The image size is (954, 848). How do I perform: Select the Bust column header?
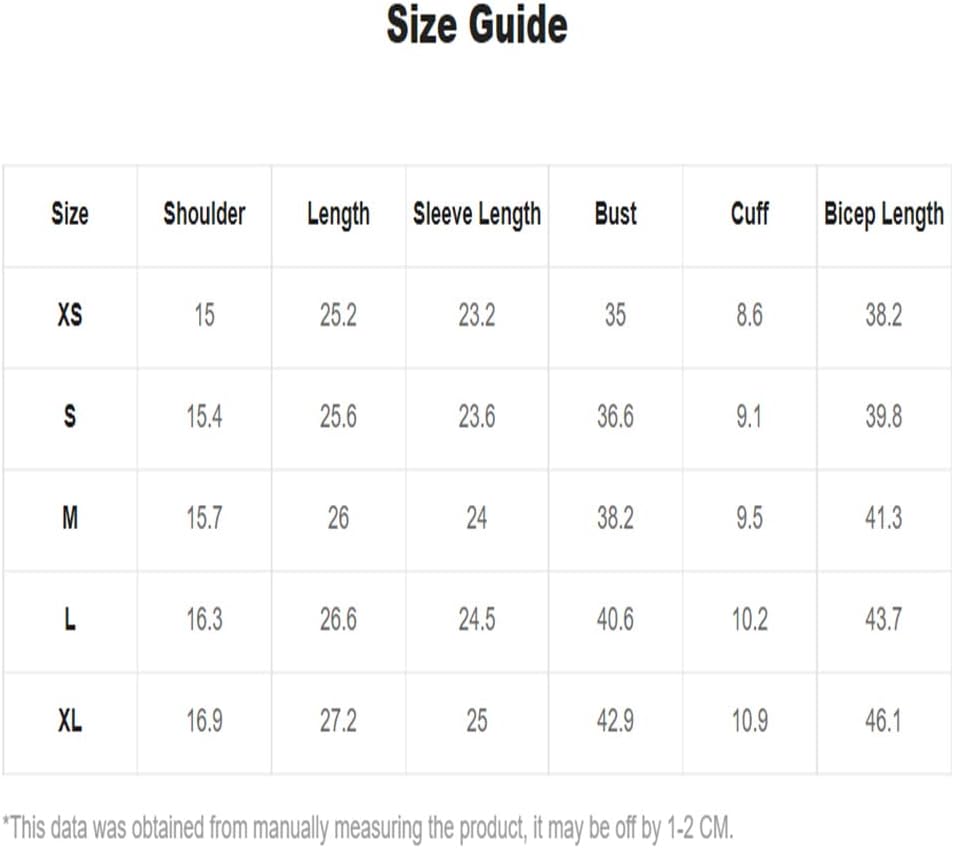(x=616, y=214)
